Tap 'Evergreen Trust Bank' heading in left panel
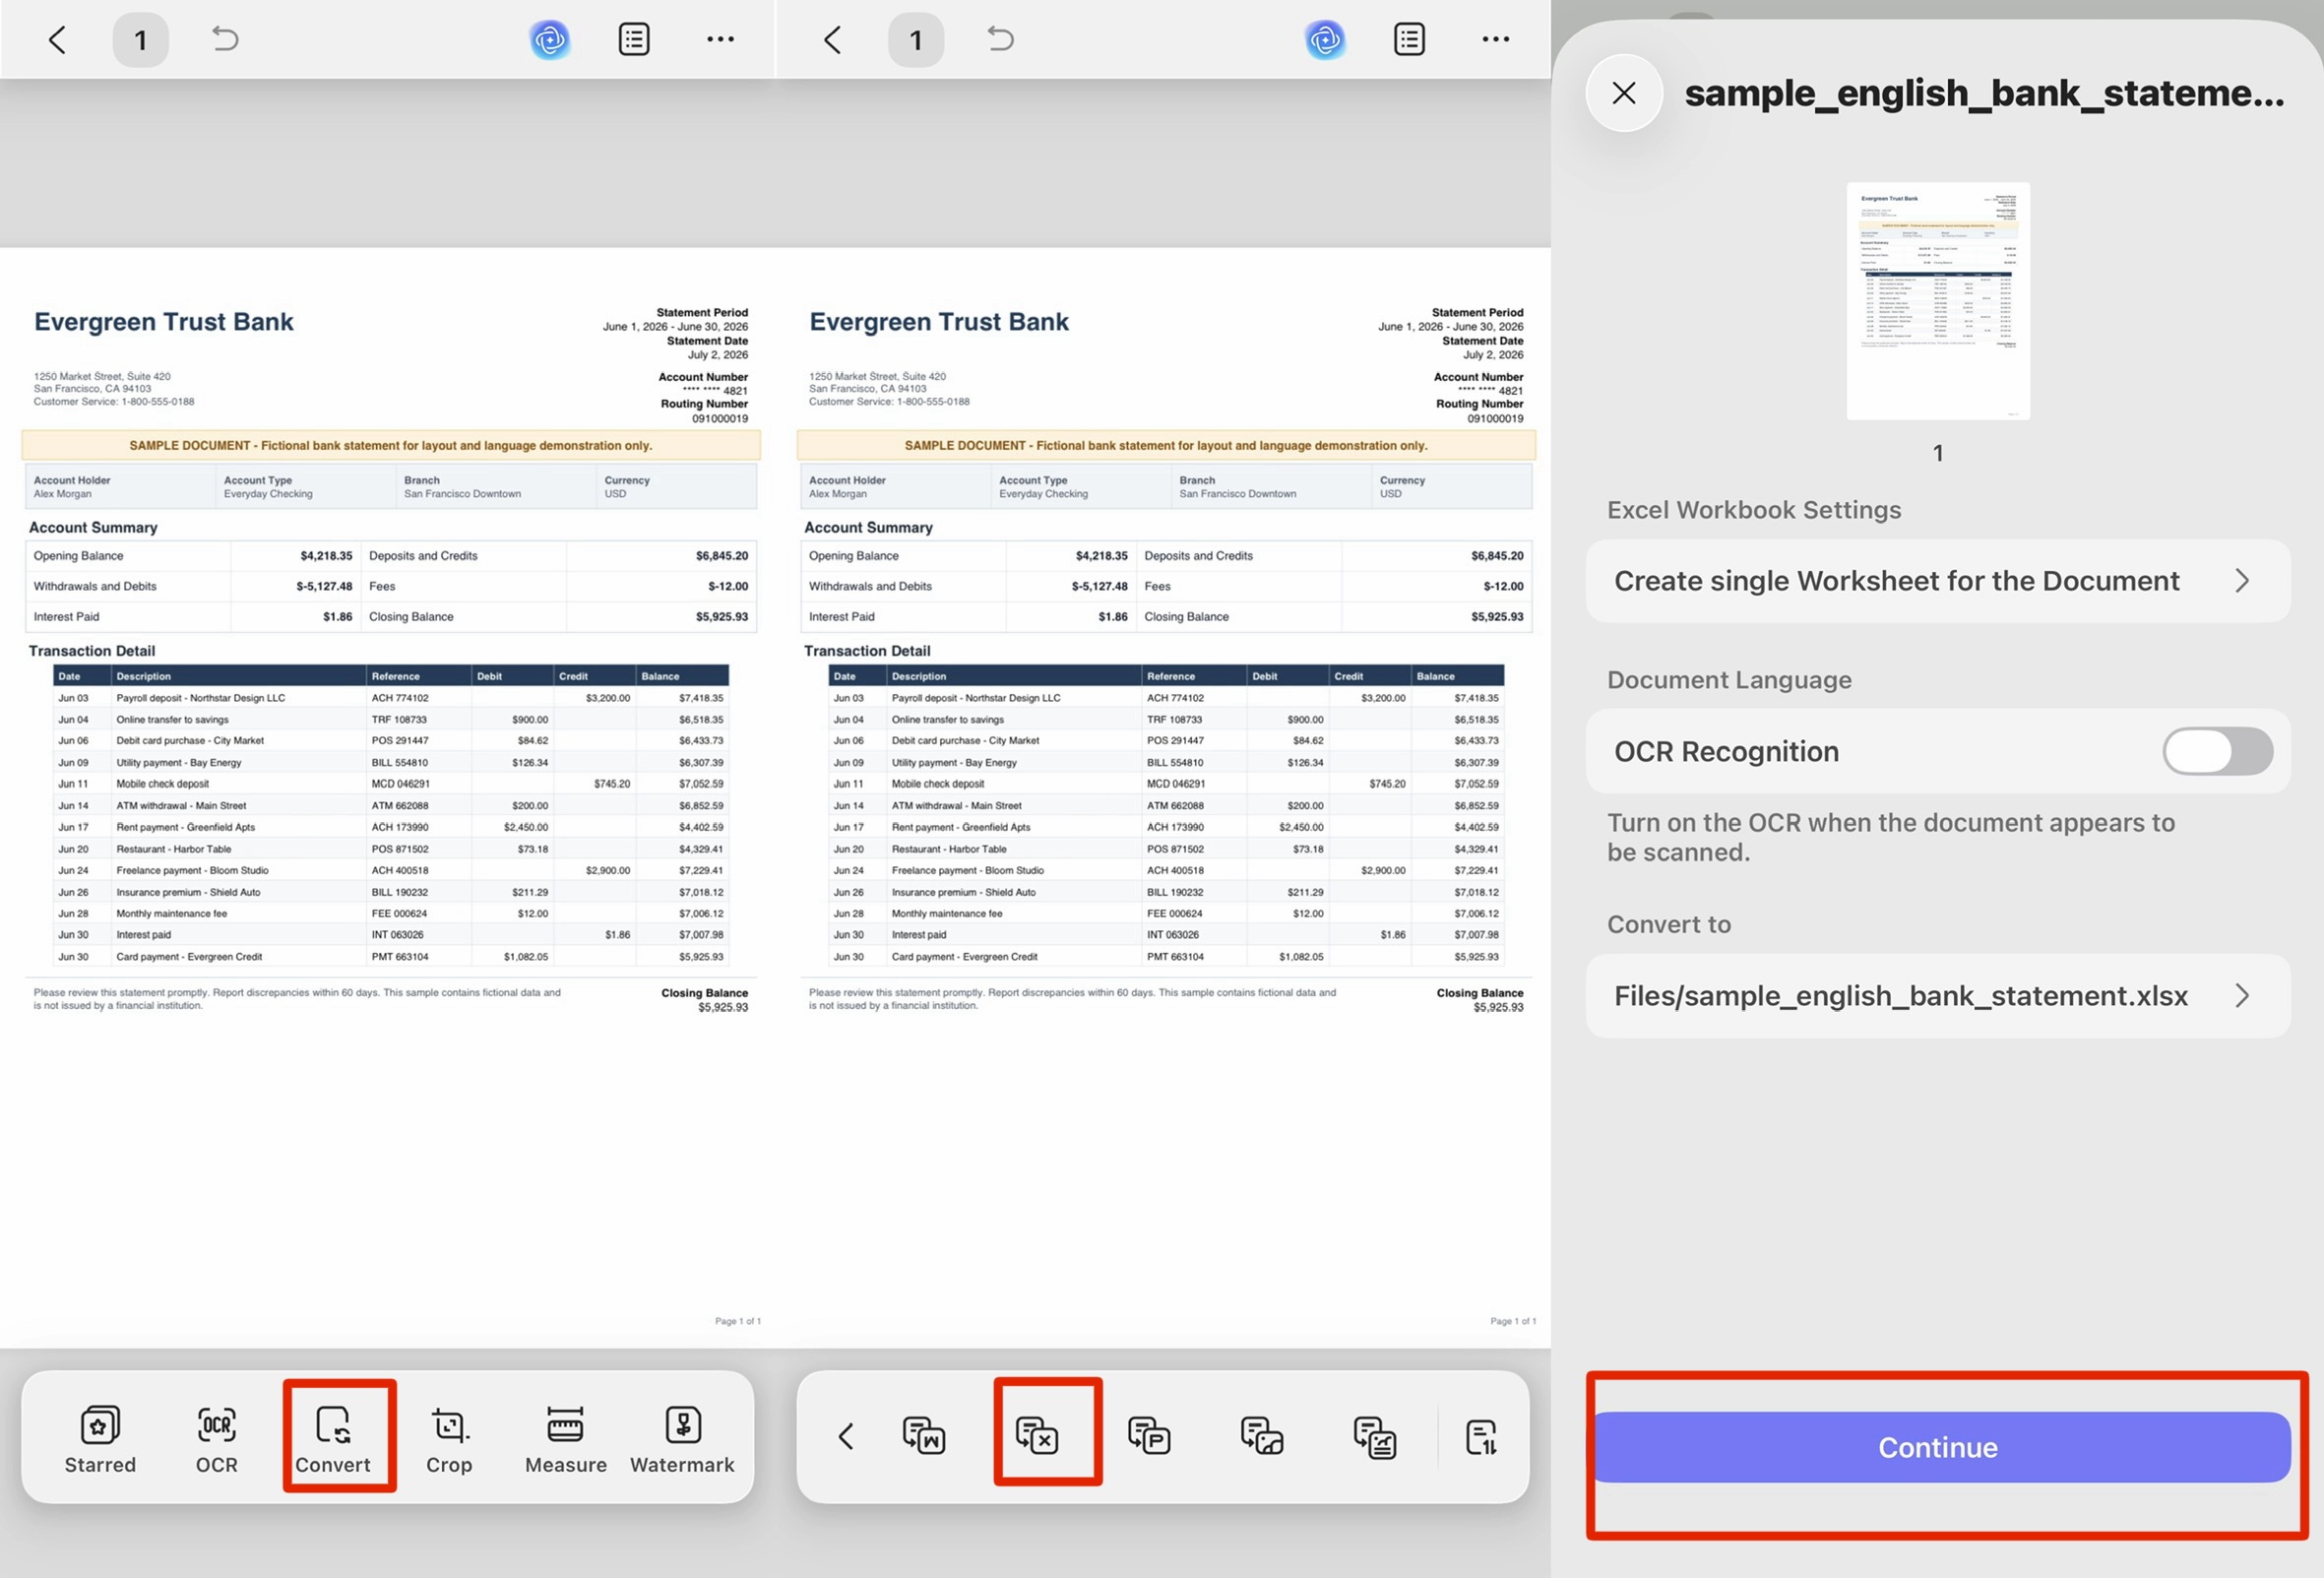The height and width of the screenshot is (1578, 2324). pos(164,322)
